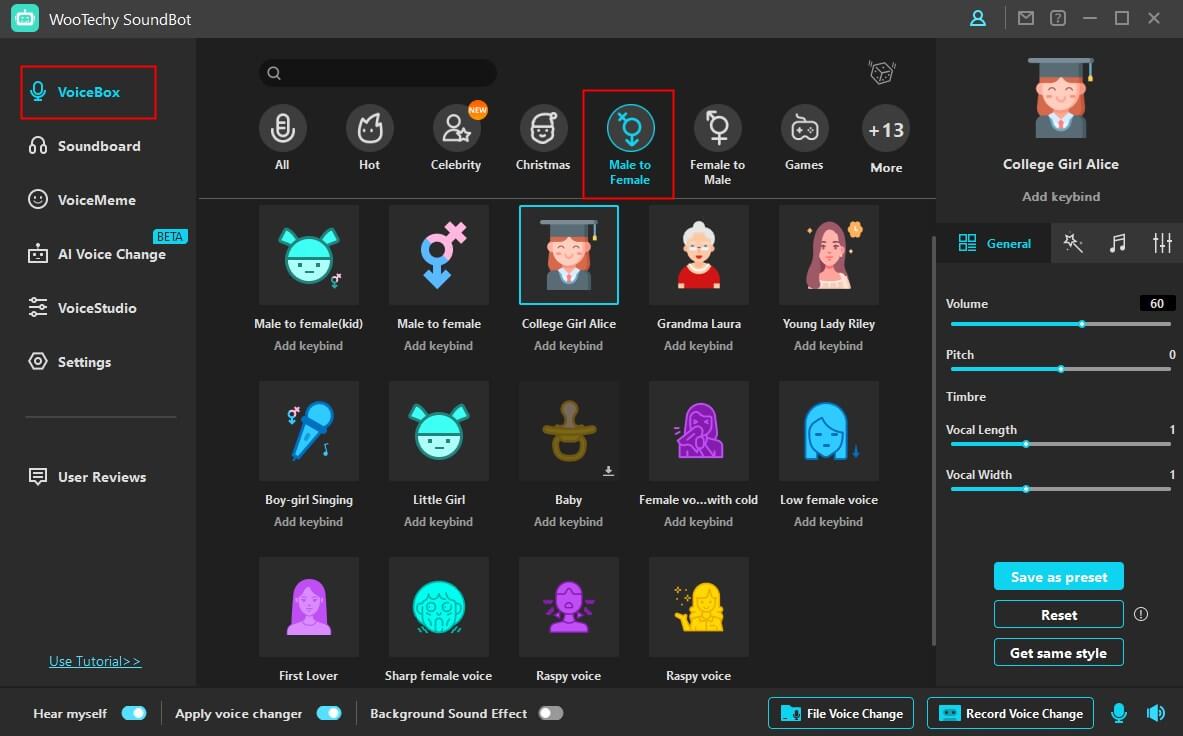Open the VoiceMeme section

[x=82, y=200]
